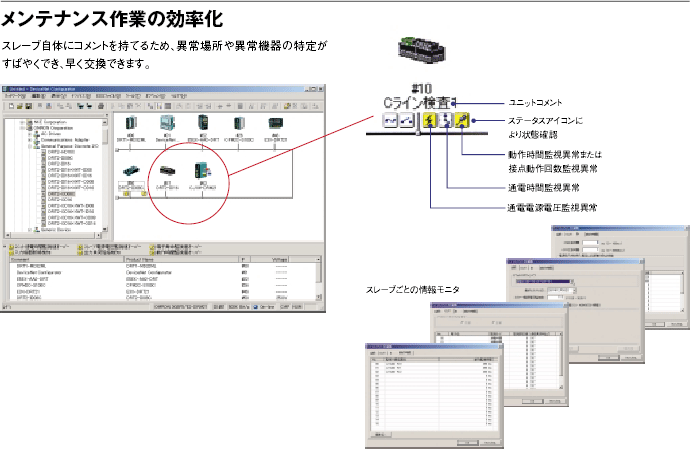Click the Product Name column header
The width and height of the screenshot is (690, 449).
coord(182,260)
